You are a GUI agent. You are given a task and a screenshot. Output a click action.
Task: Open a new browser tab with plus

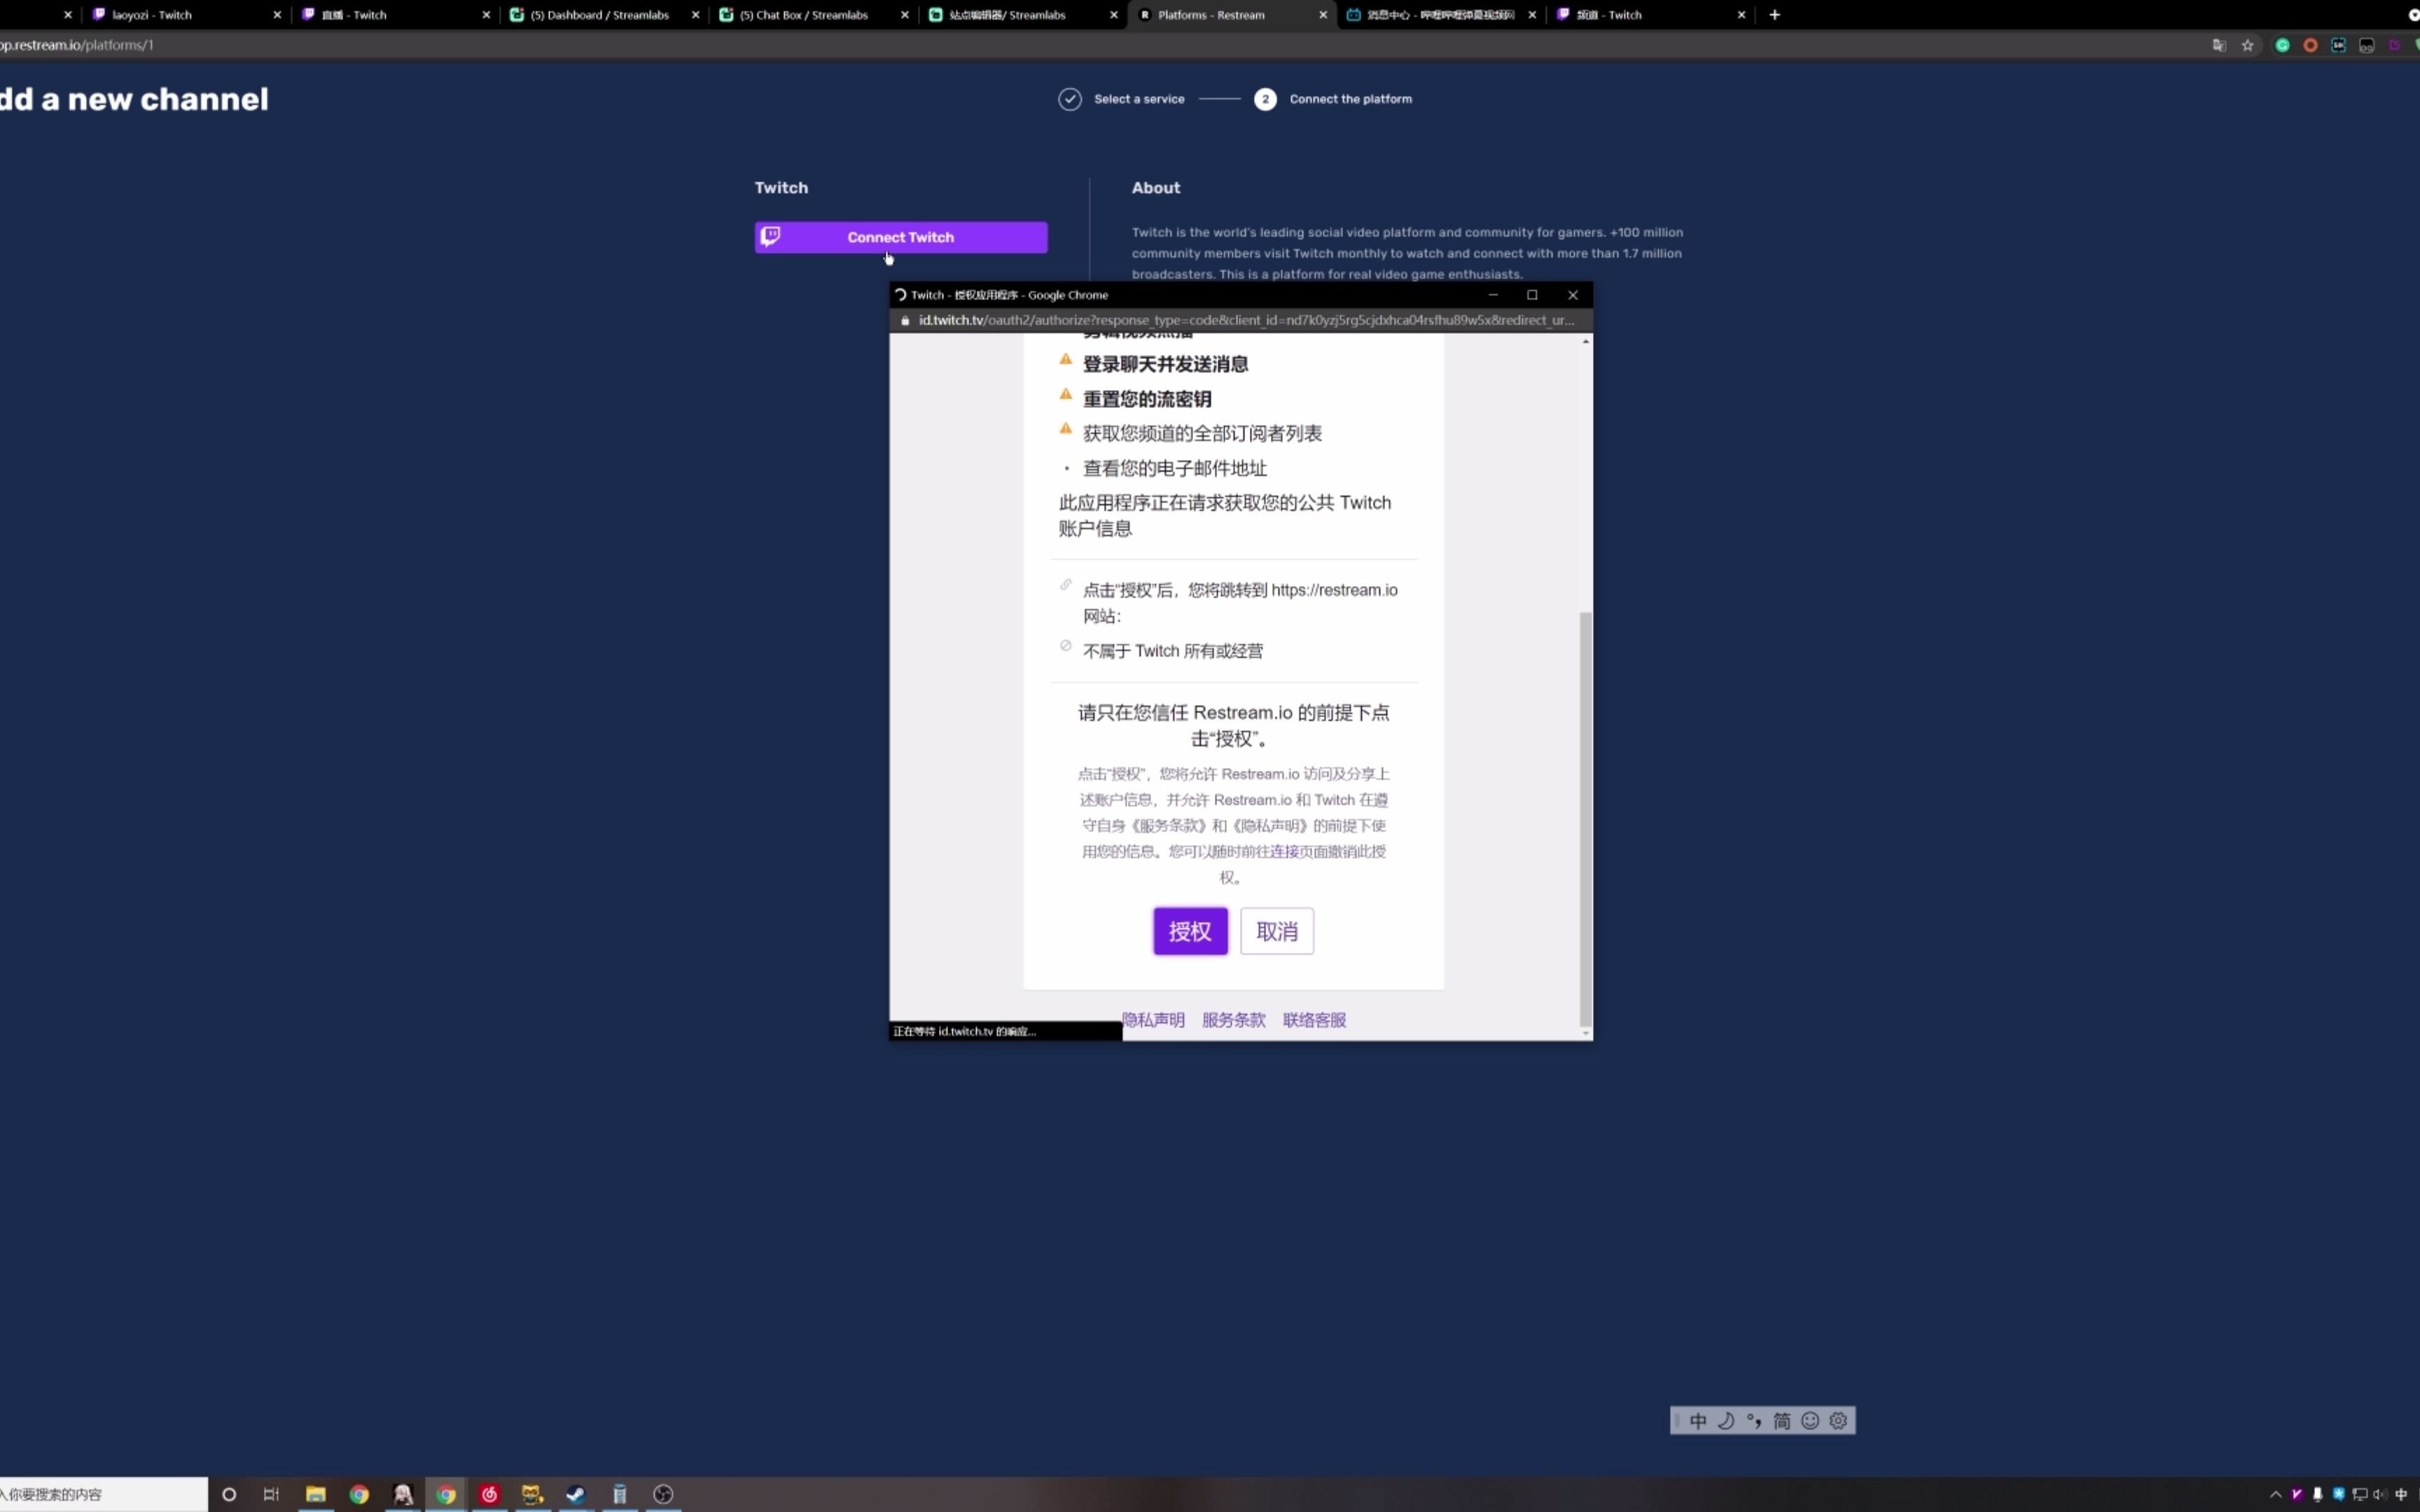[x=1774, y=15]
